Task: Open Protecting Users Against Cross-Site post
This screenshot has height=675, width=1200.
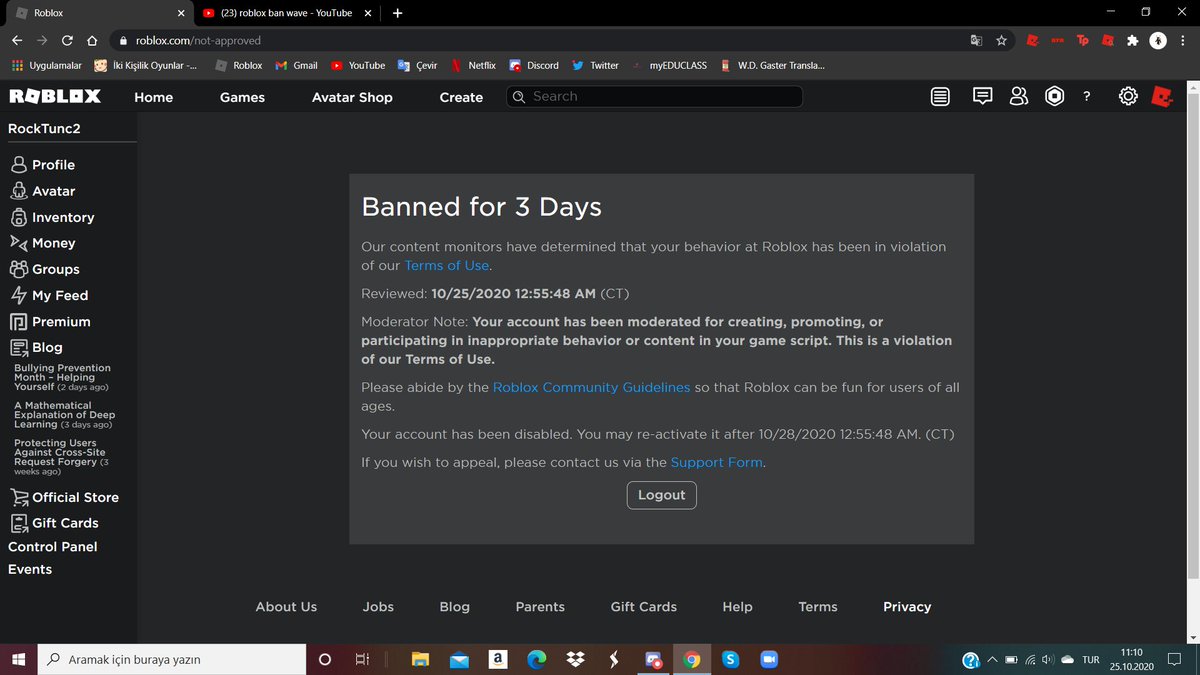Action: pyautogui.click(x=62, y=457)
